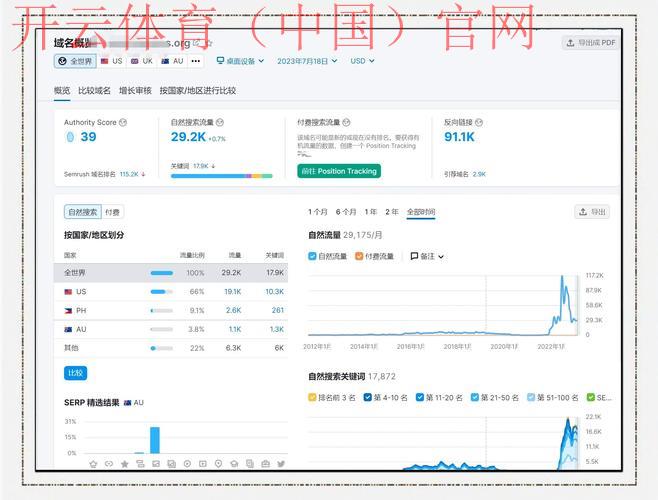The image size is (658, 500).
Task: Select the graduation cap SERP feature icon
Action: (234, 464)
